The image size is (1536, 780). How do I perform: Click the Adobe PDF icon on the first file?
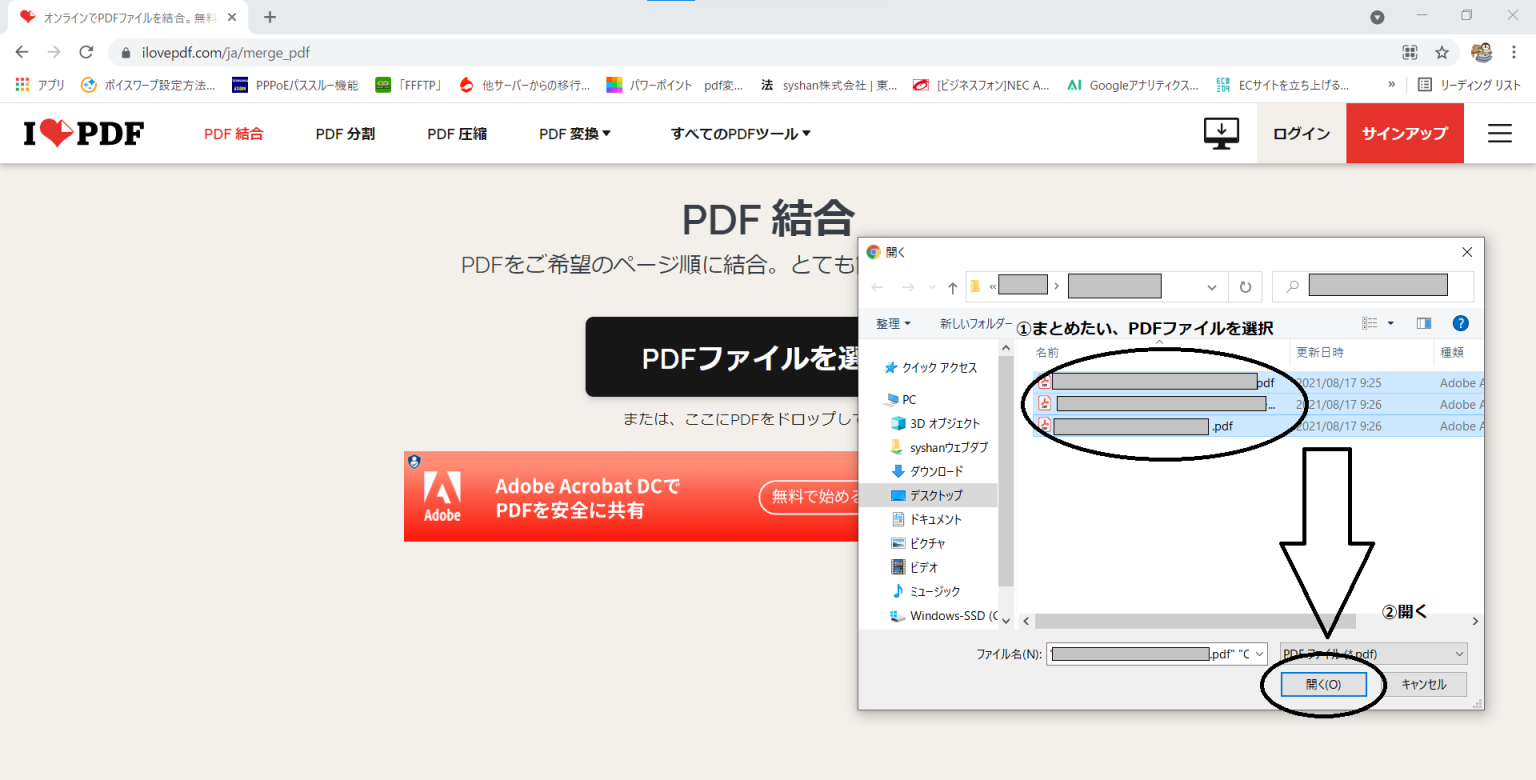pos(1043,382)
